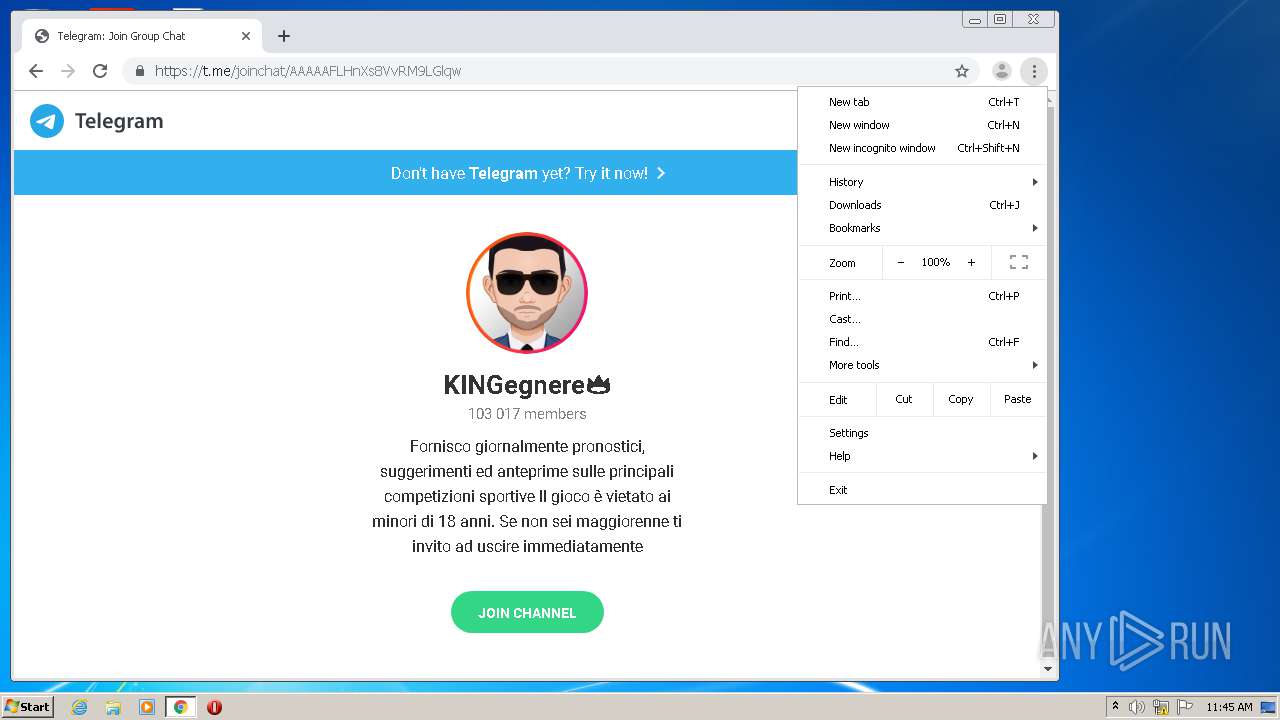Click the Don't have Telegram yet banner
The height and width of the screenshot is (720, 1280).
pyautogui.click(x=527, y=173)
